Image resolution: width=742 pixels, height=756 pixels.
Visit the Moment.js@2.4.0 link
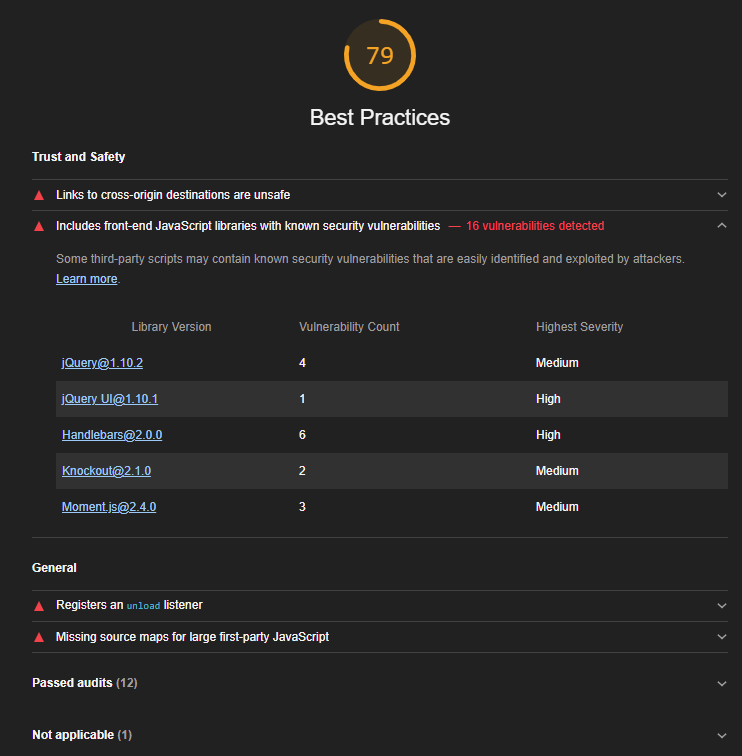click(109, 507)
